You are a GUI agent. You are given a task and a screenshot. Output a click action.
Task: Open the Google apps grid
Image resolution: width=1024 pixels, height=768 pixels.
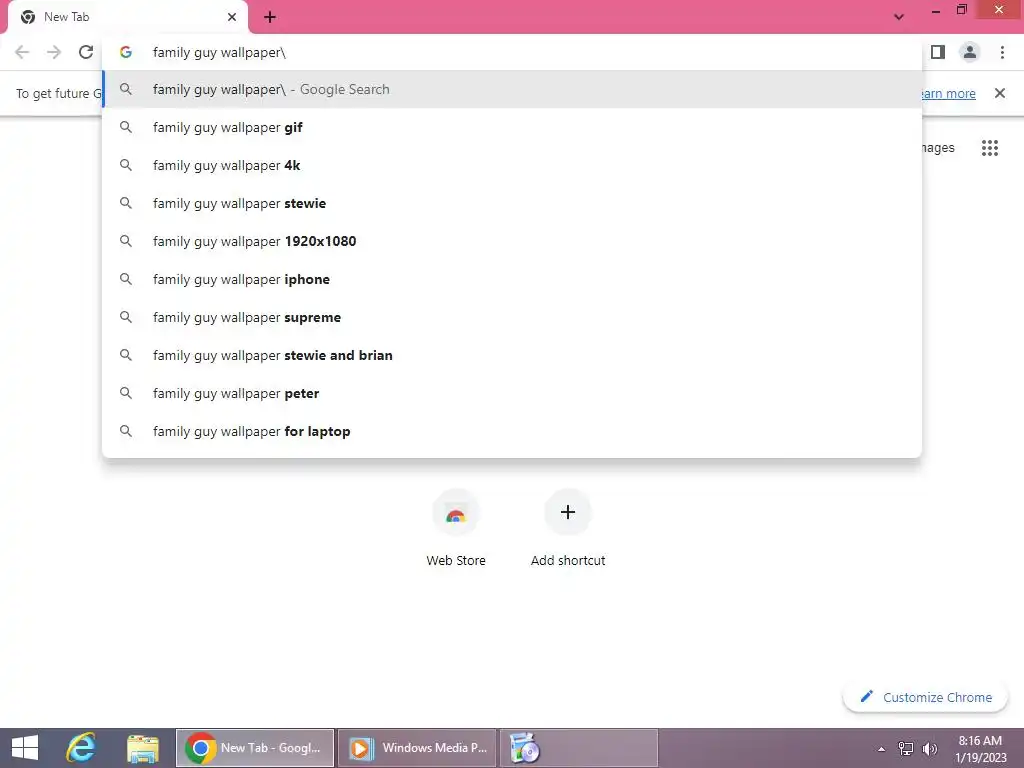(990, 148)
